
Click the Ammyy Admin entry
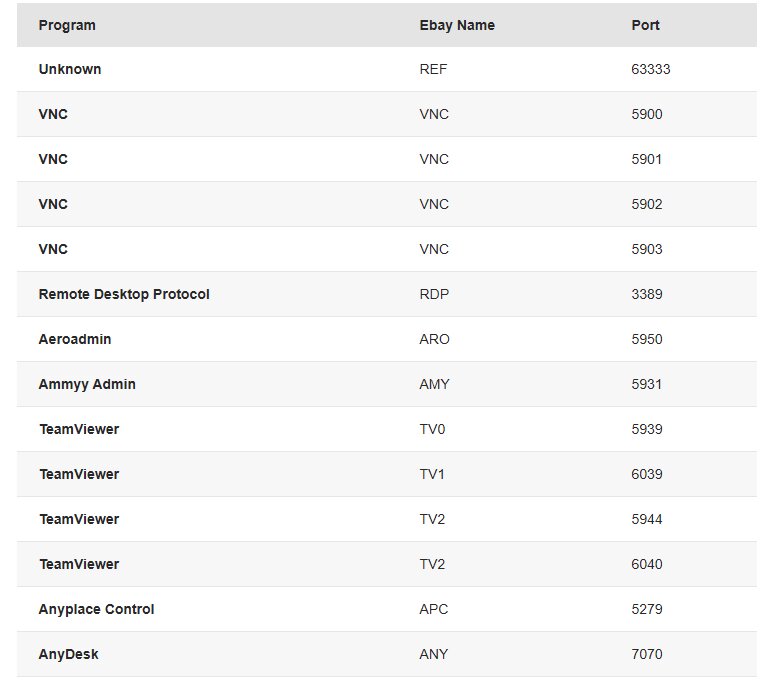coord(87,384)
